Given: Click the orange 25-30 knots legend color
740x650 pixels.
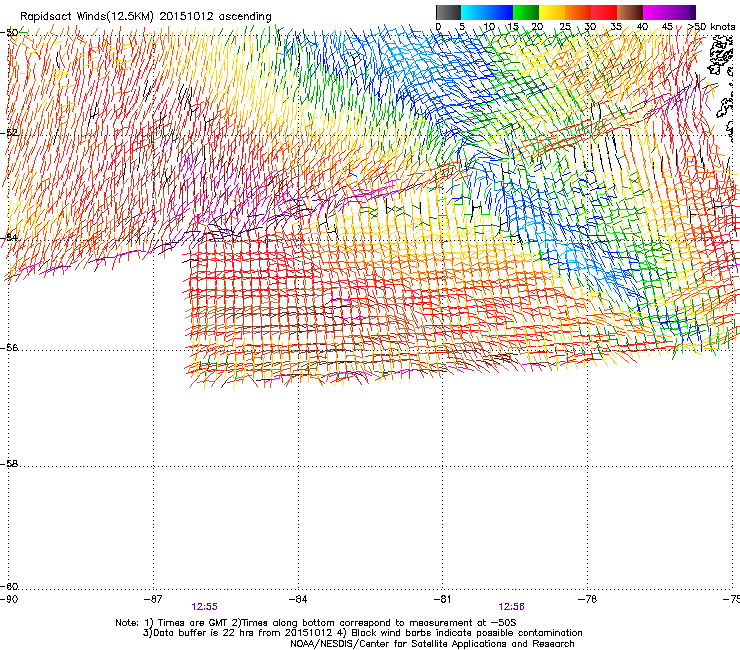Looking at the screenshot, I should tap(578, 12).
